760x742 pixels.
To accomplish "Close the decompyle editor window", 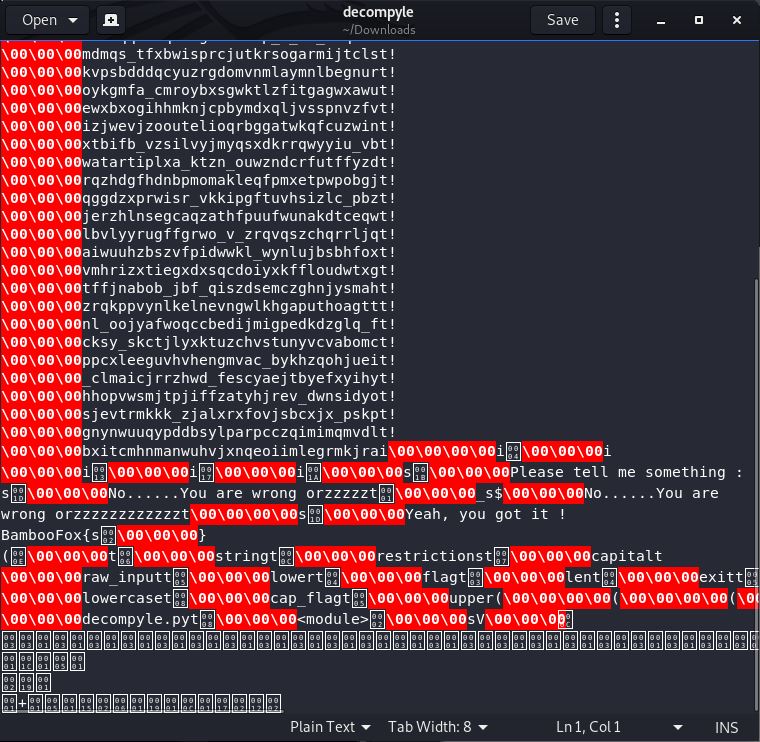I will pos(737,20).
